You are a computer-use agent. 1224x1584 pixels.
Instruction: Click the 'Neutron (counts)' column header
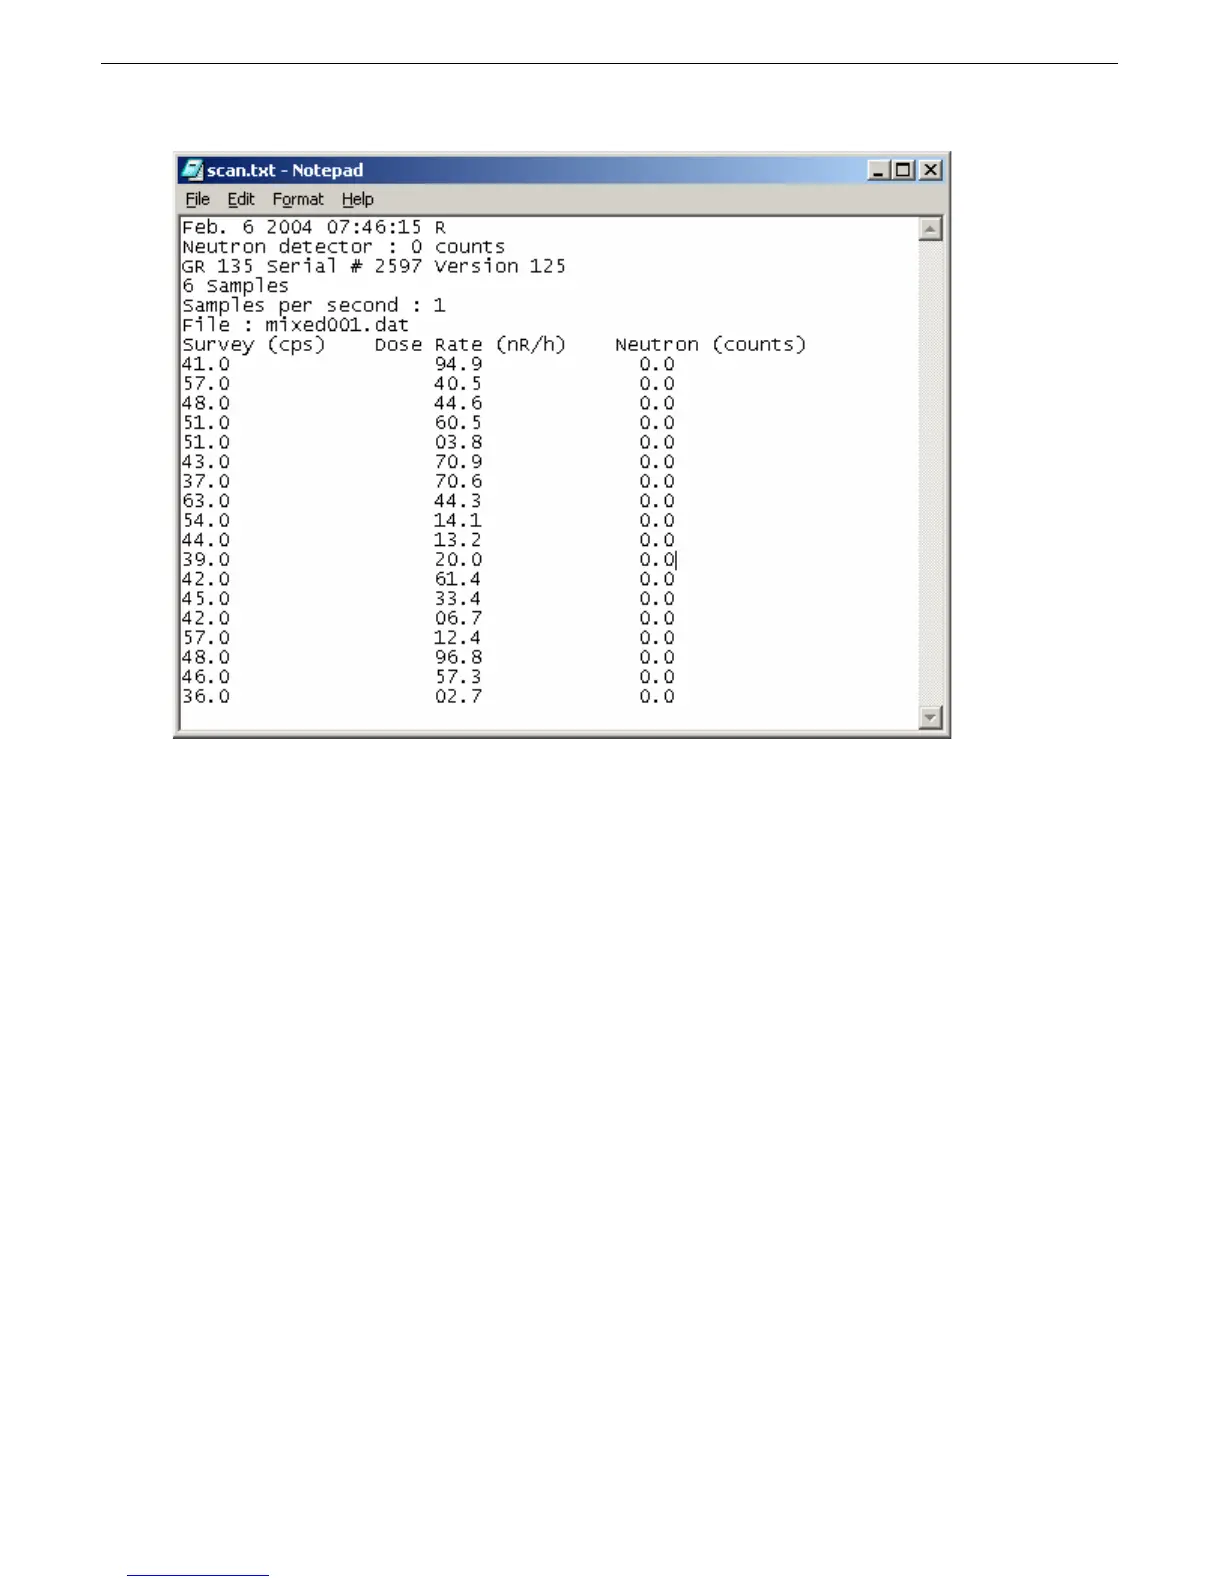tap(710, 344)
